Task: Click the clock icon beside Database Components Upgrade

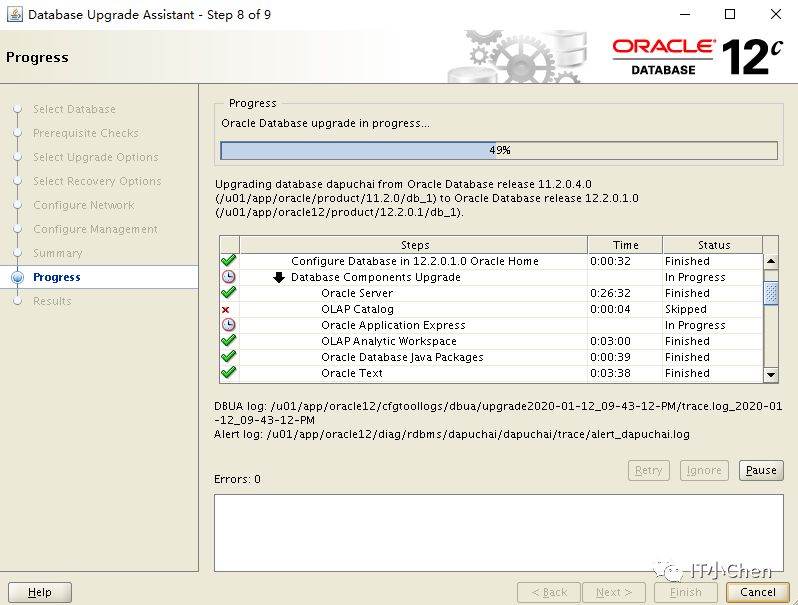Action: pos(229,277)
